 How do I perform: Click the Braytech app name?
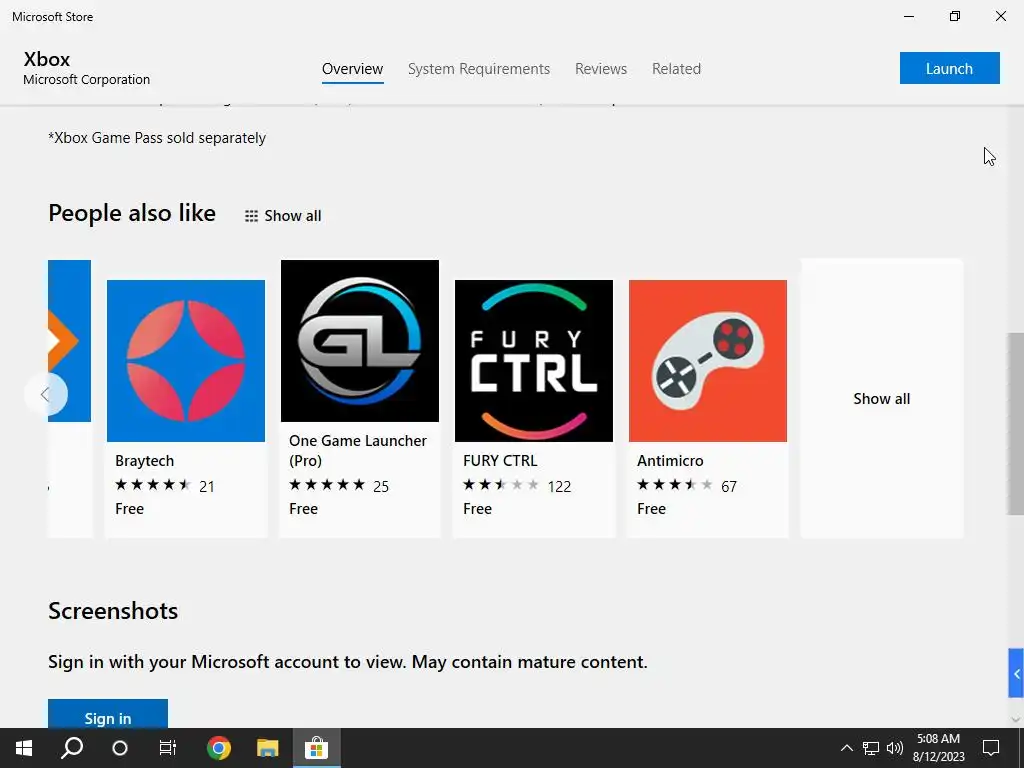pos(144,460)
